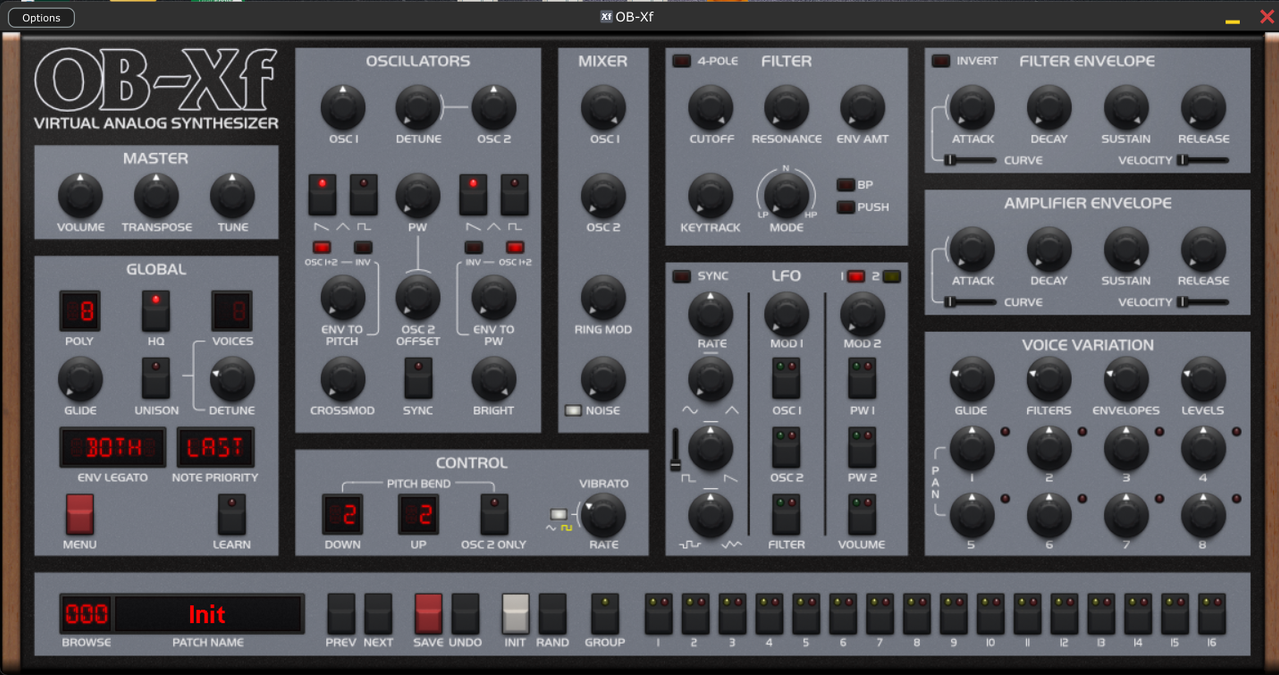Click the PW knob
This screenshot has width=1279, height=675.
click(418, 195)
